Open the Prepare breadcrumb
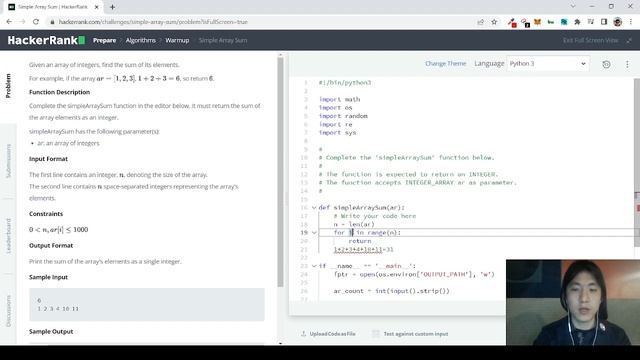The width and height of the screenshot is (640, 360). click(104, 40)
